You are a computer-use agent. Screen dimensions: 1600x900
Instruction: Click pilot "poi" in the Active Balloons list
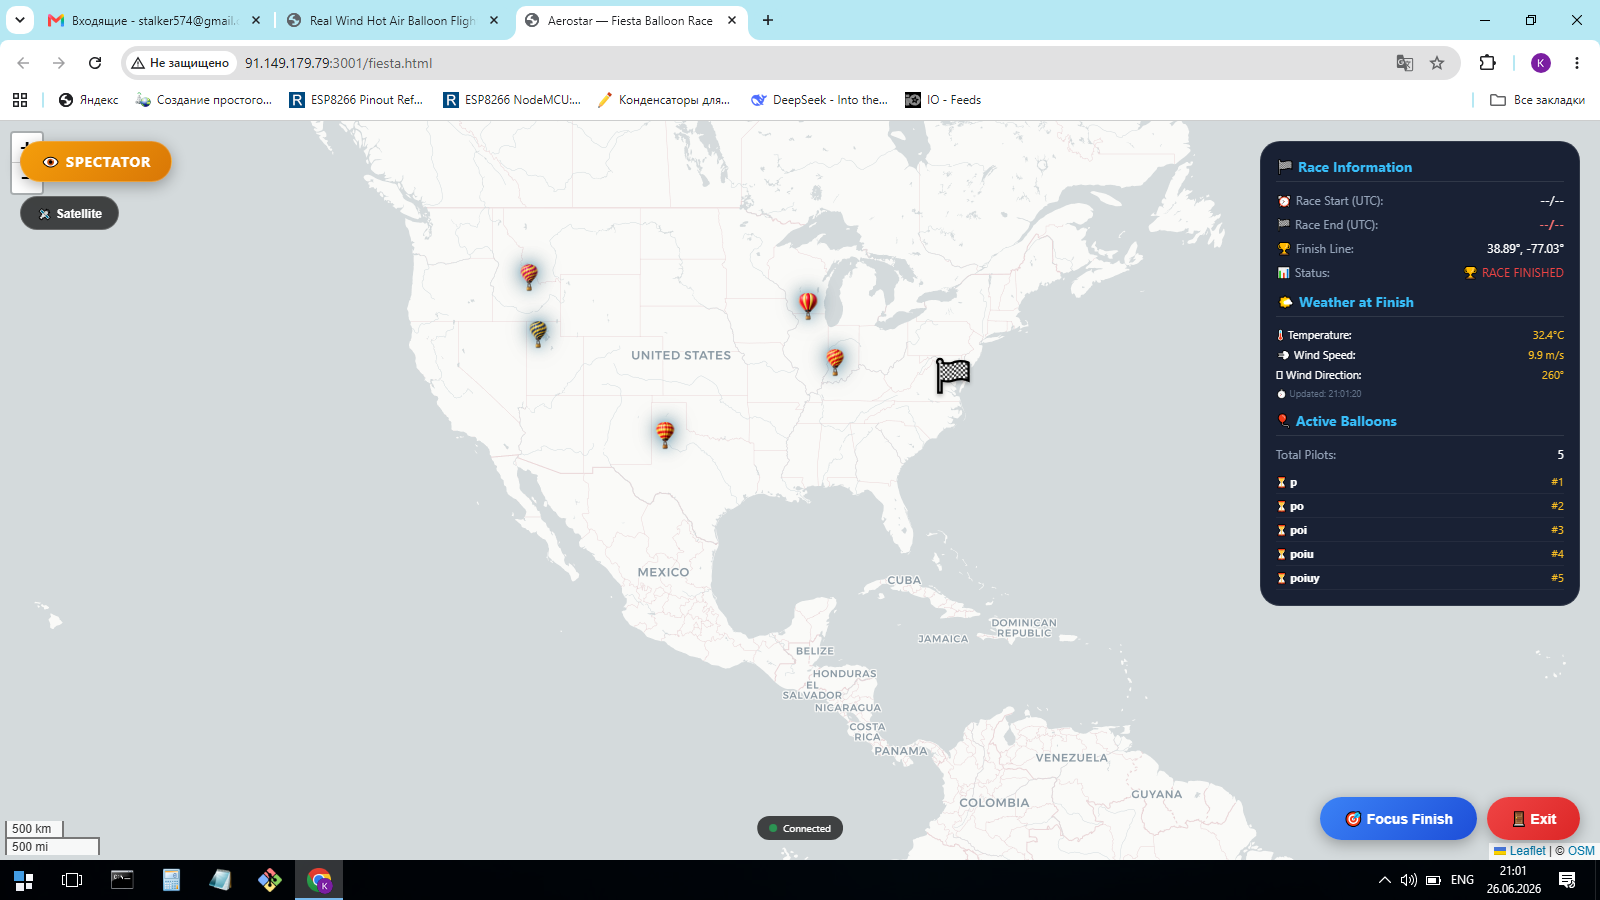[x=1420, y=530]
